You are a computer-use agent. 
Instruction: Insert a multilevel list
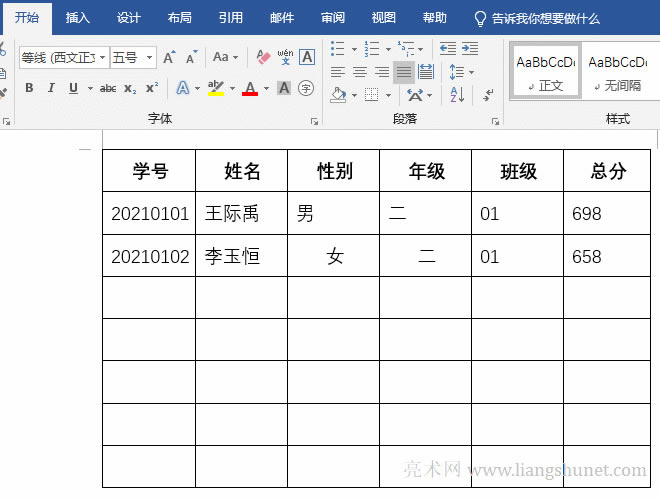[x=406, y=49]
